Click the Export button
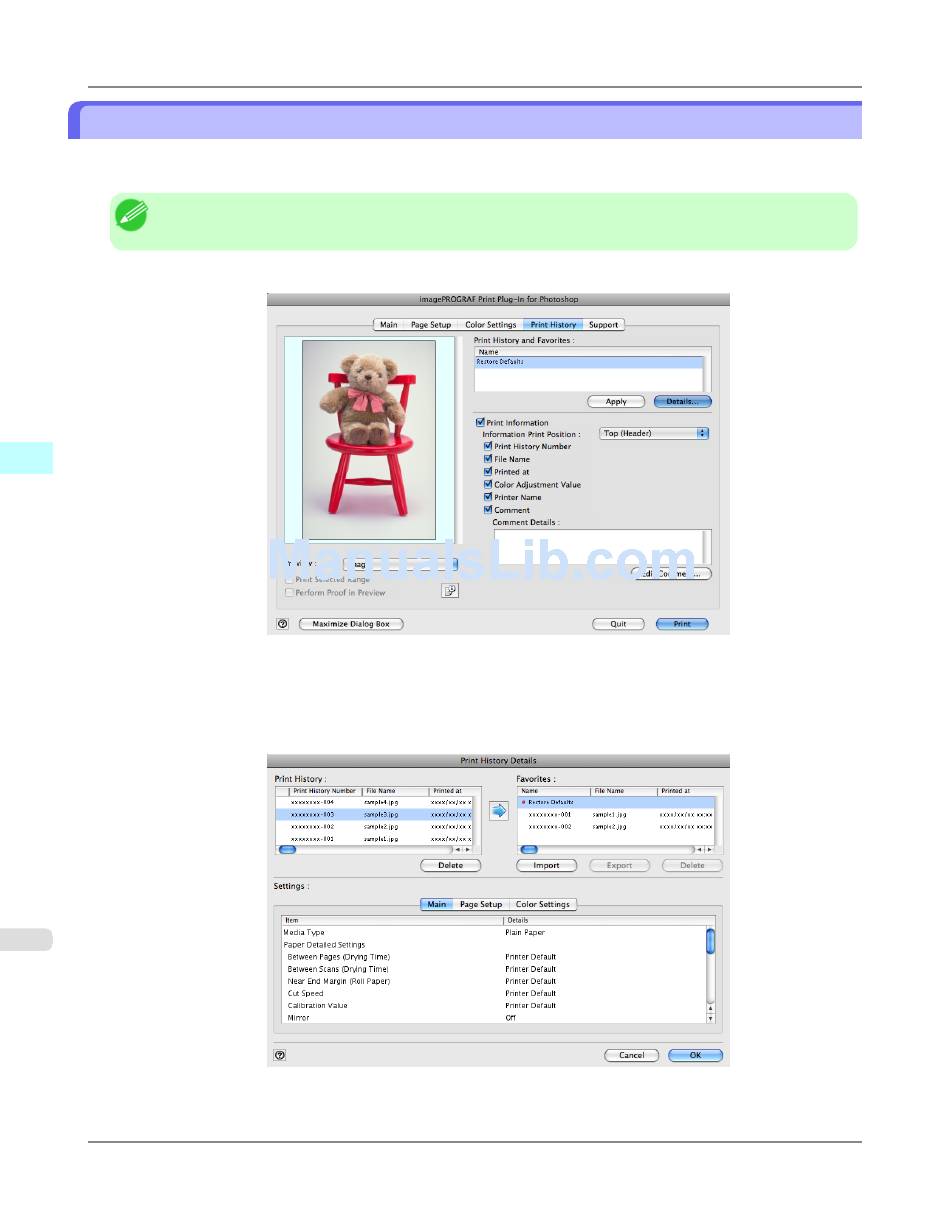950x1229 pixels. point(619,865)
